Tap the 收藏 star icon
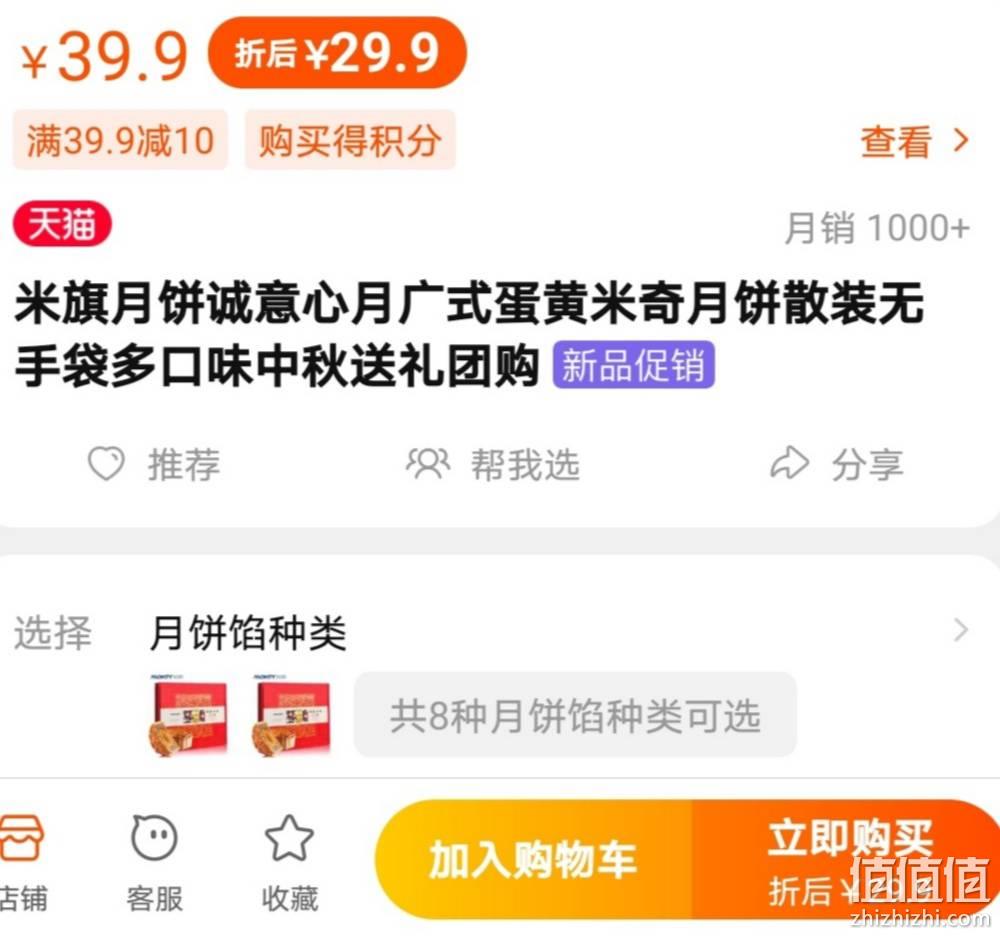1000x936 pixels. click(289, 838)
